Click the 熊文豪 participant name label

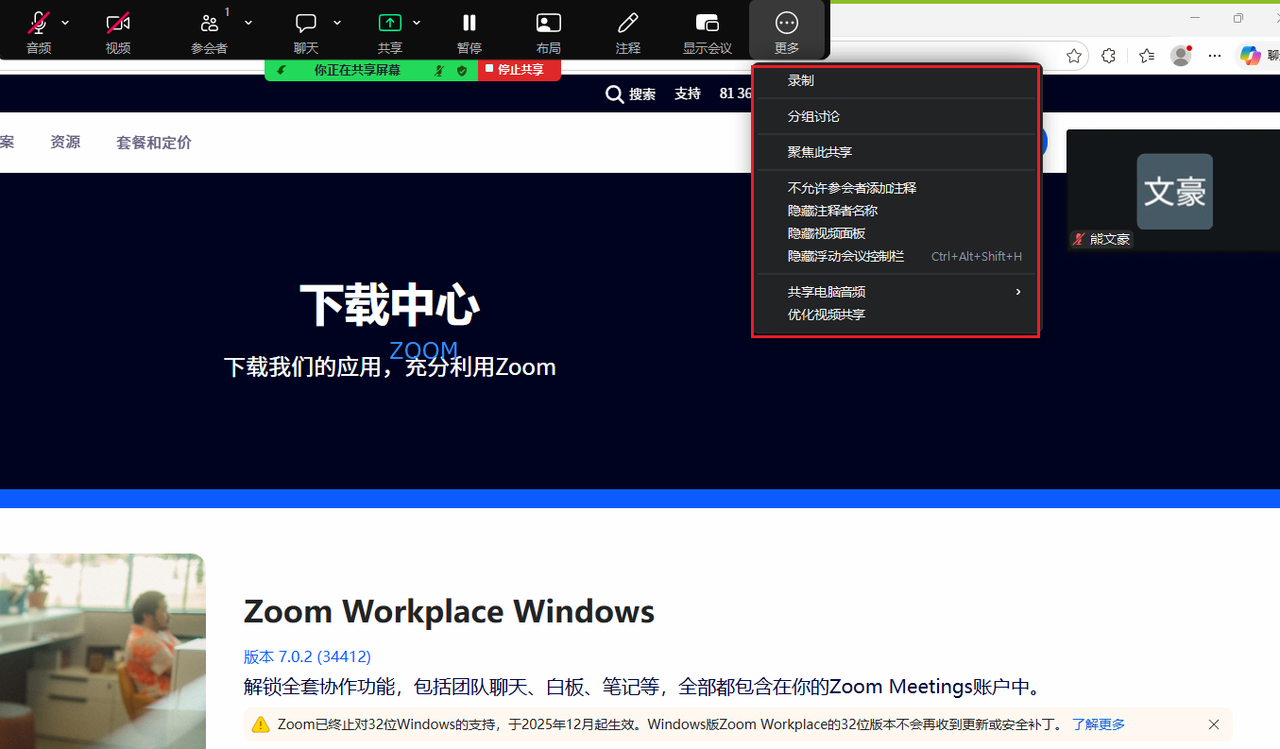click(1109, 239)
